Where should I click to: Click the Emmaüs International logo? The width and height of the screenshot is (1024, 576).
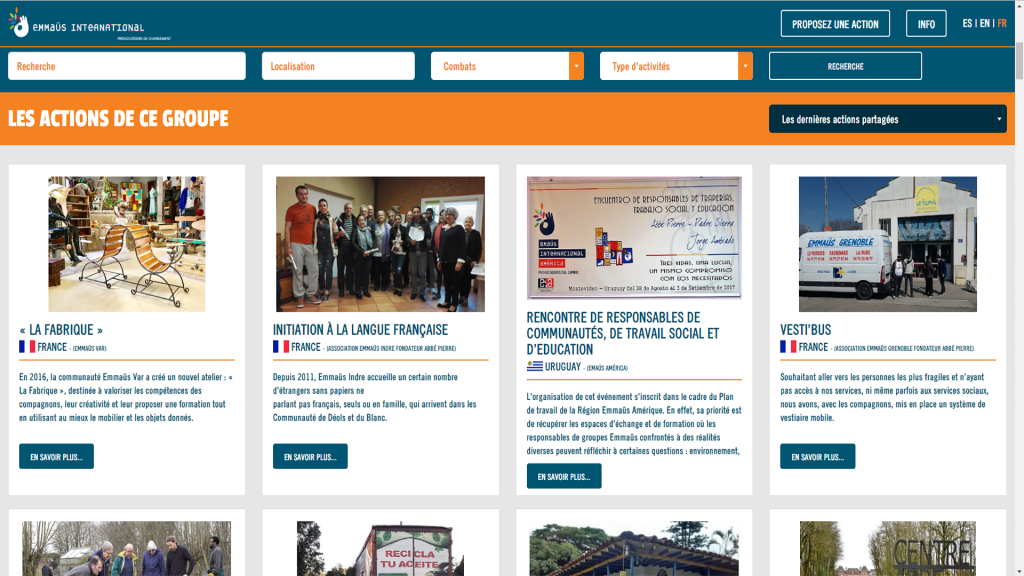click(x=89, y=25)
